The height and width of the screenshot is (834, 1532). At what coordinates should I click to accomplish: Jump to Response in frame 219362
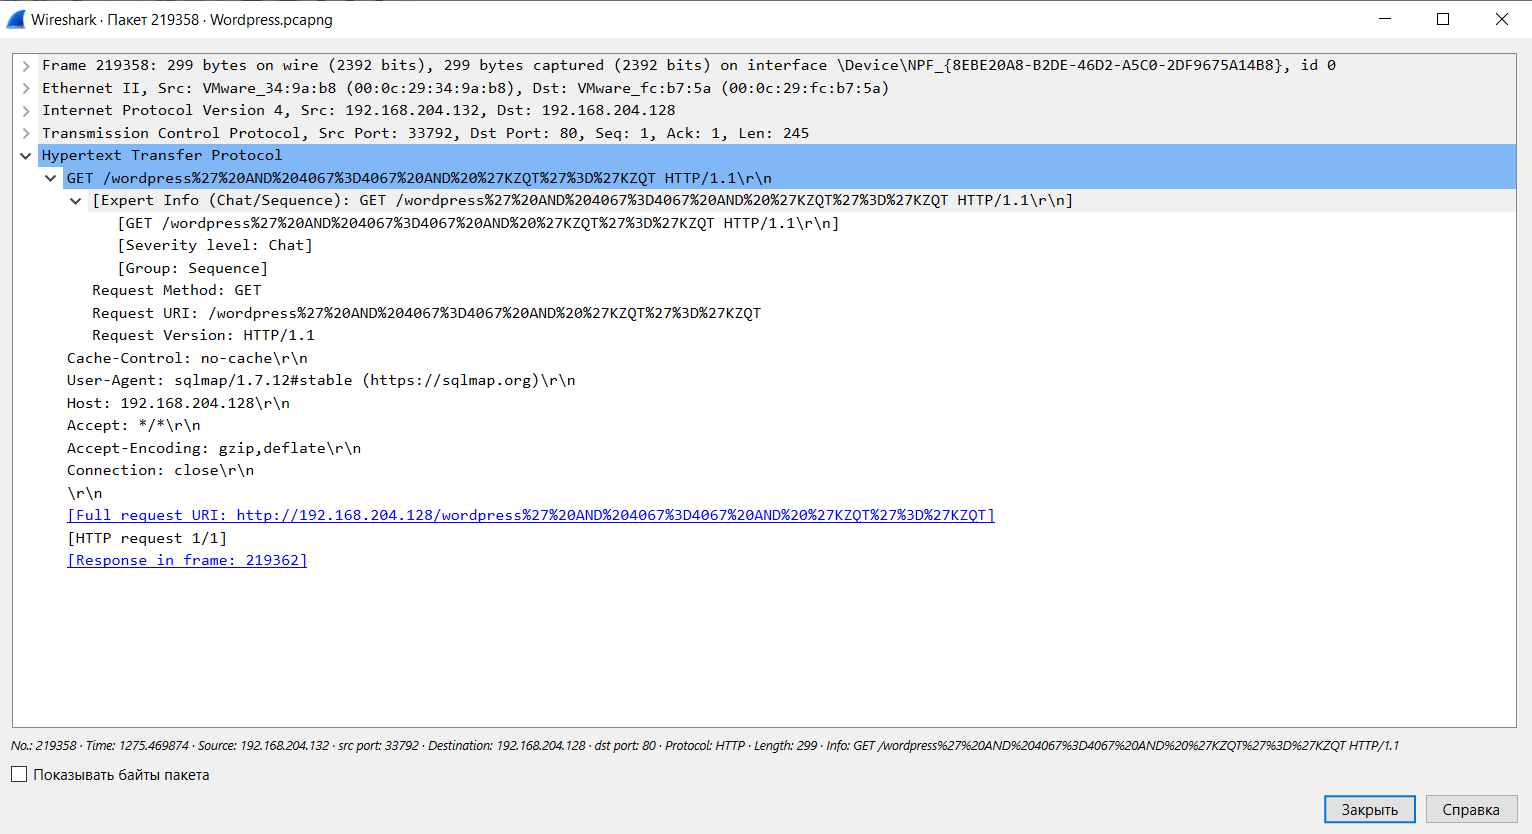tap(187, 560)
